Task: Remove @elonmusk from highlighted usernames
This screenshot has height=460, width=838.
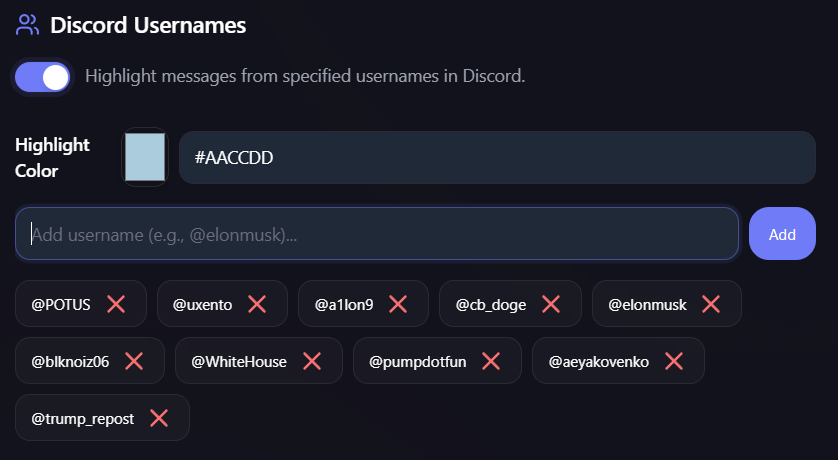Action: tap(711, 304)
